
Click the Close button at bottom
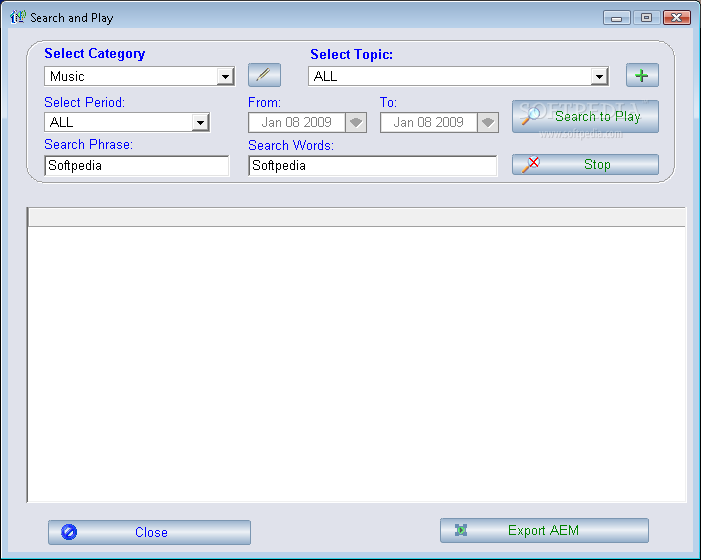tap(149, 532)
